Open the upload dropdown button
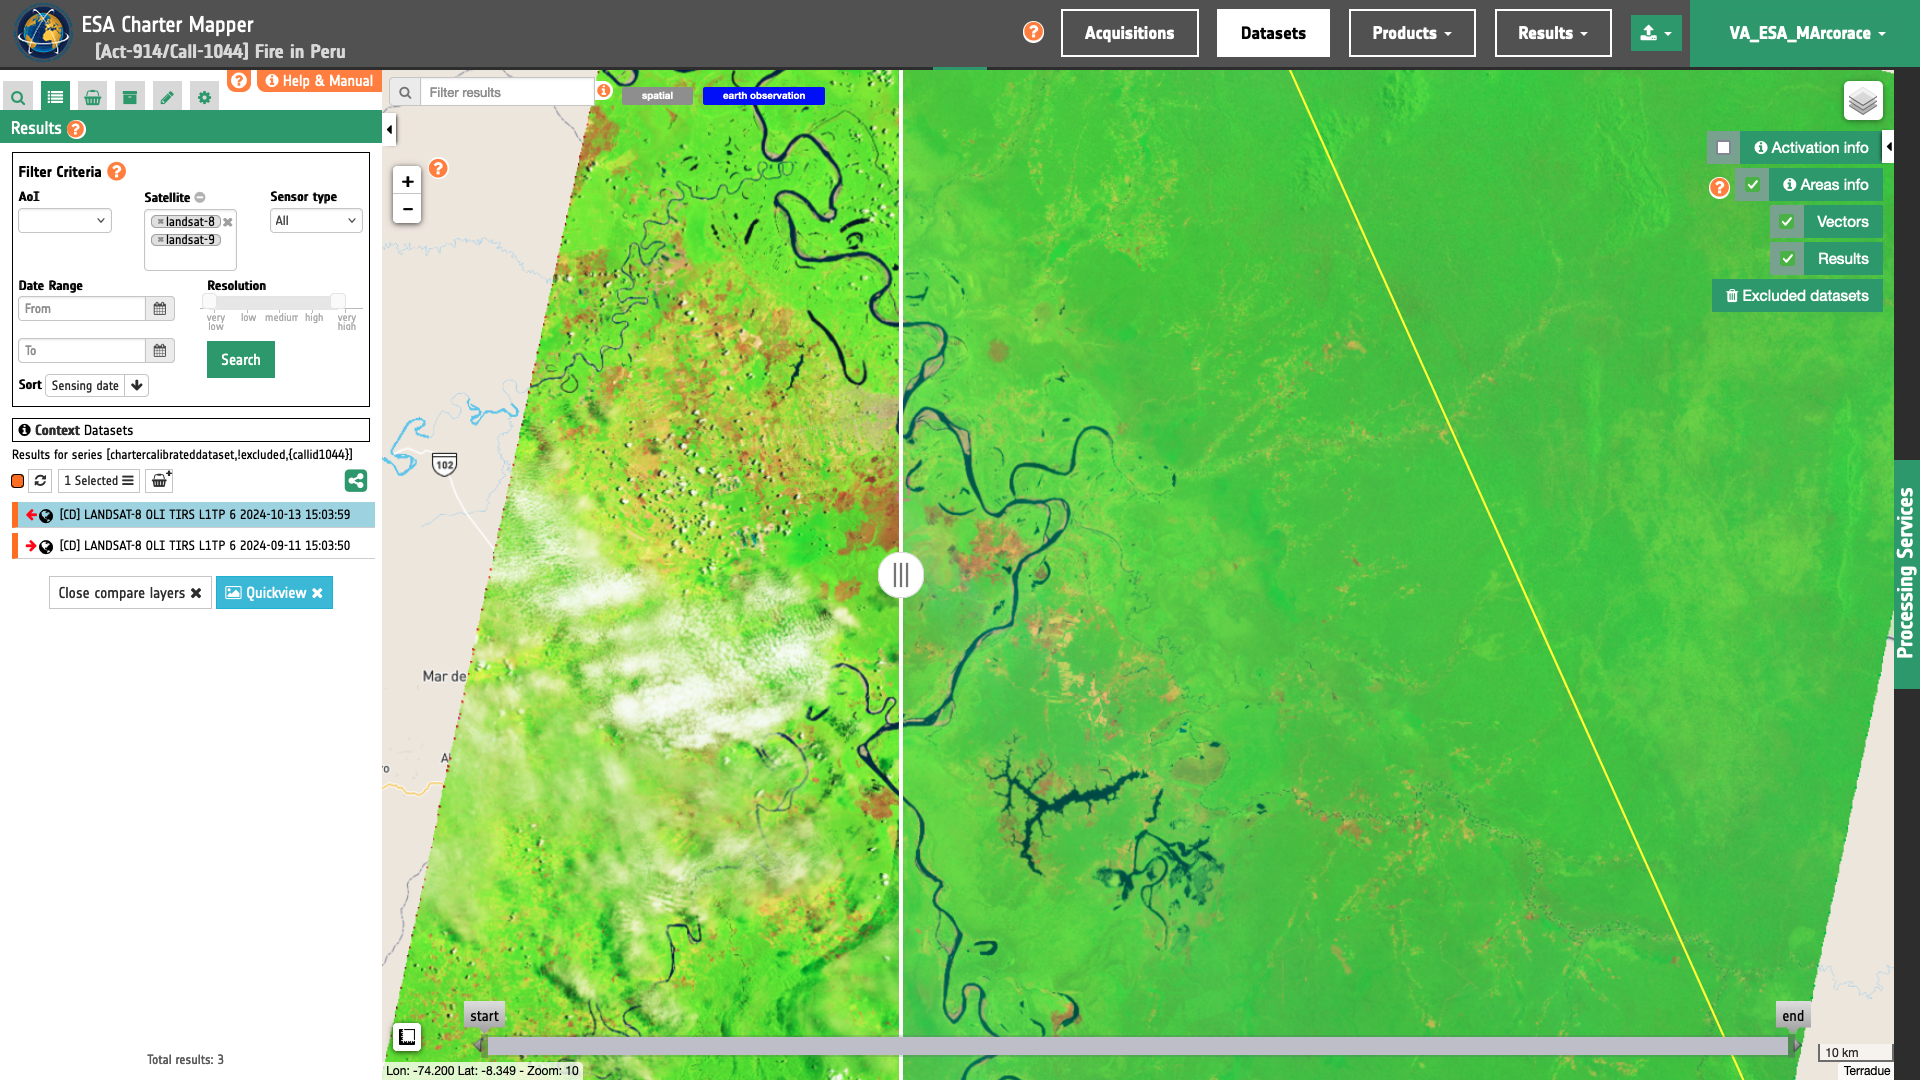Screen dimensions: 1920x1080 click(1656, 33)
